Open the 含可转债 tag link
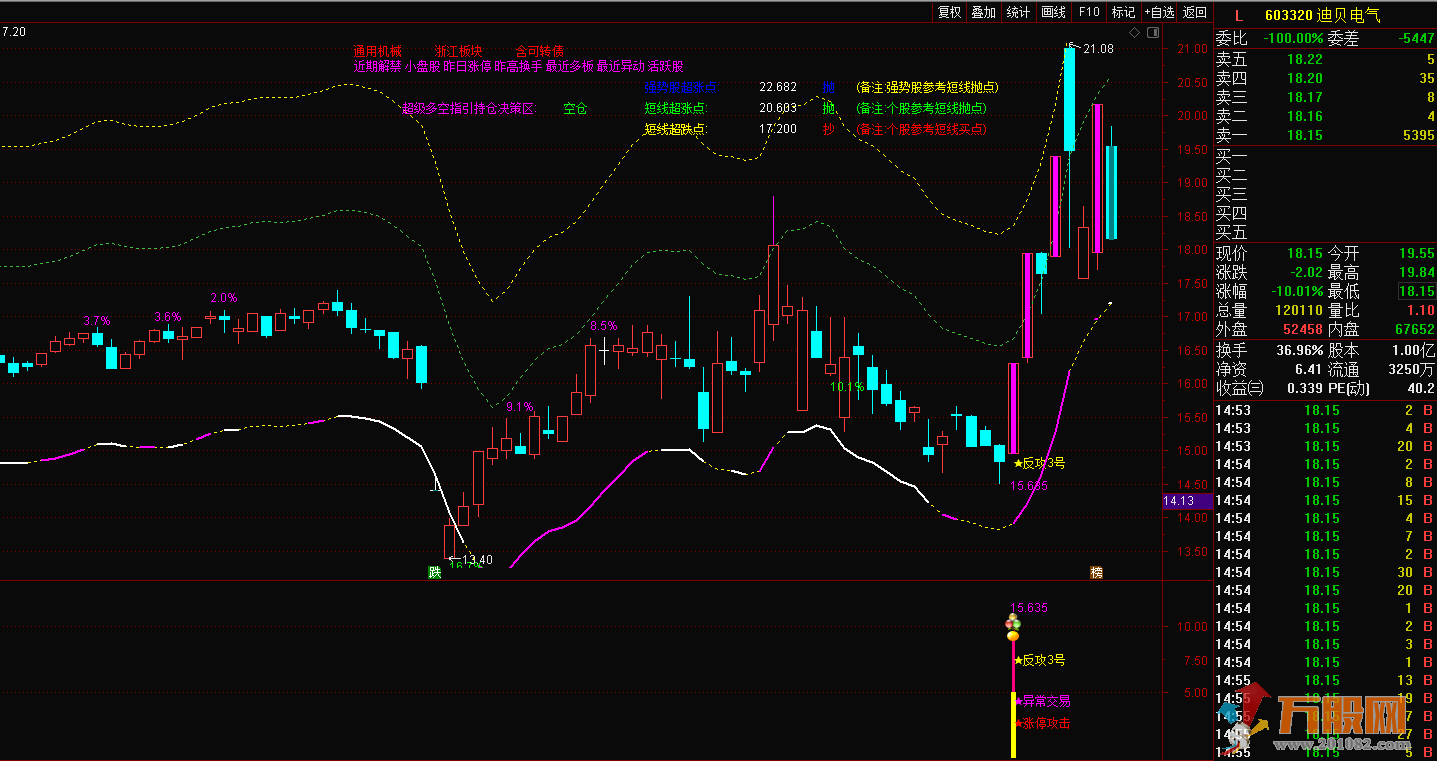 (x=540, y=51)
